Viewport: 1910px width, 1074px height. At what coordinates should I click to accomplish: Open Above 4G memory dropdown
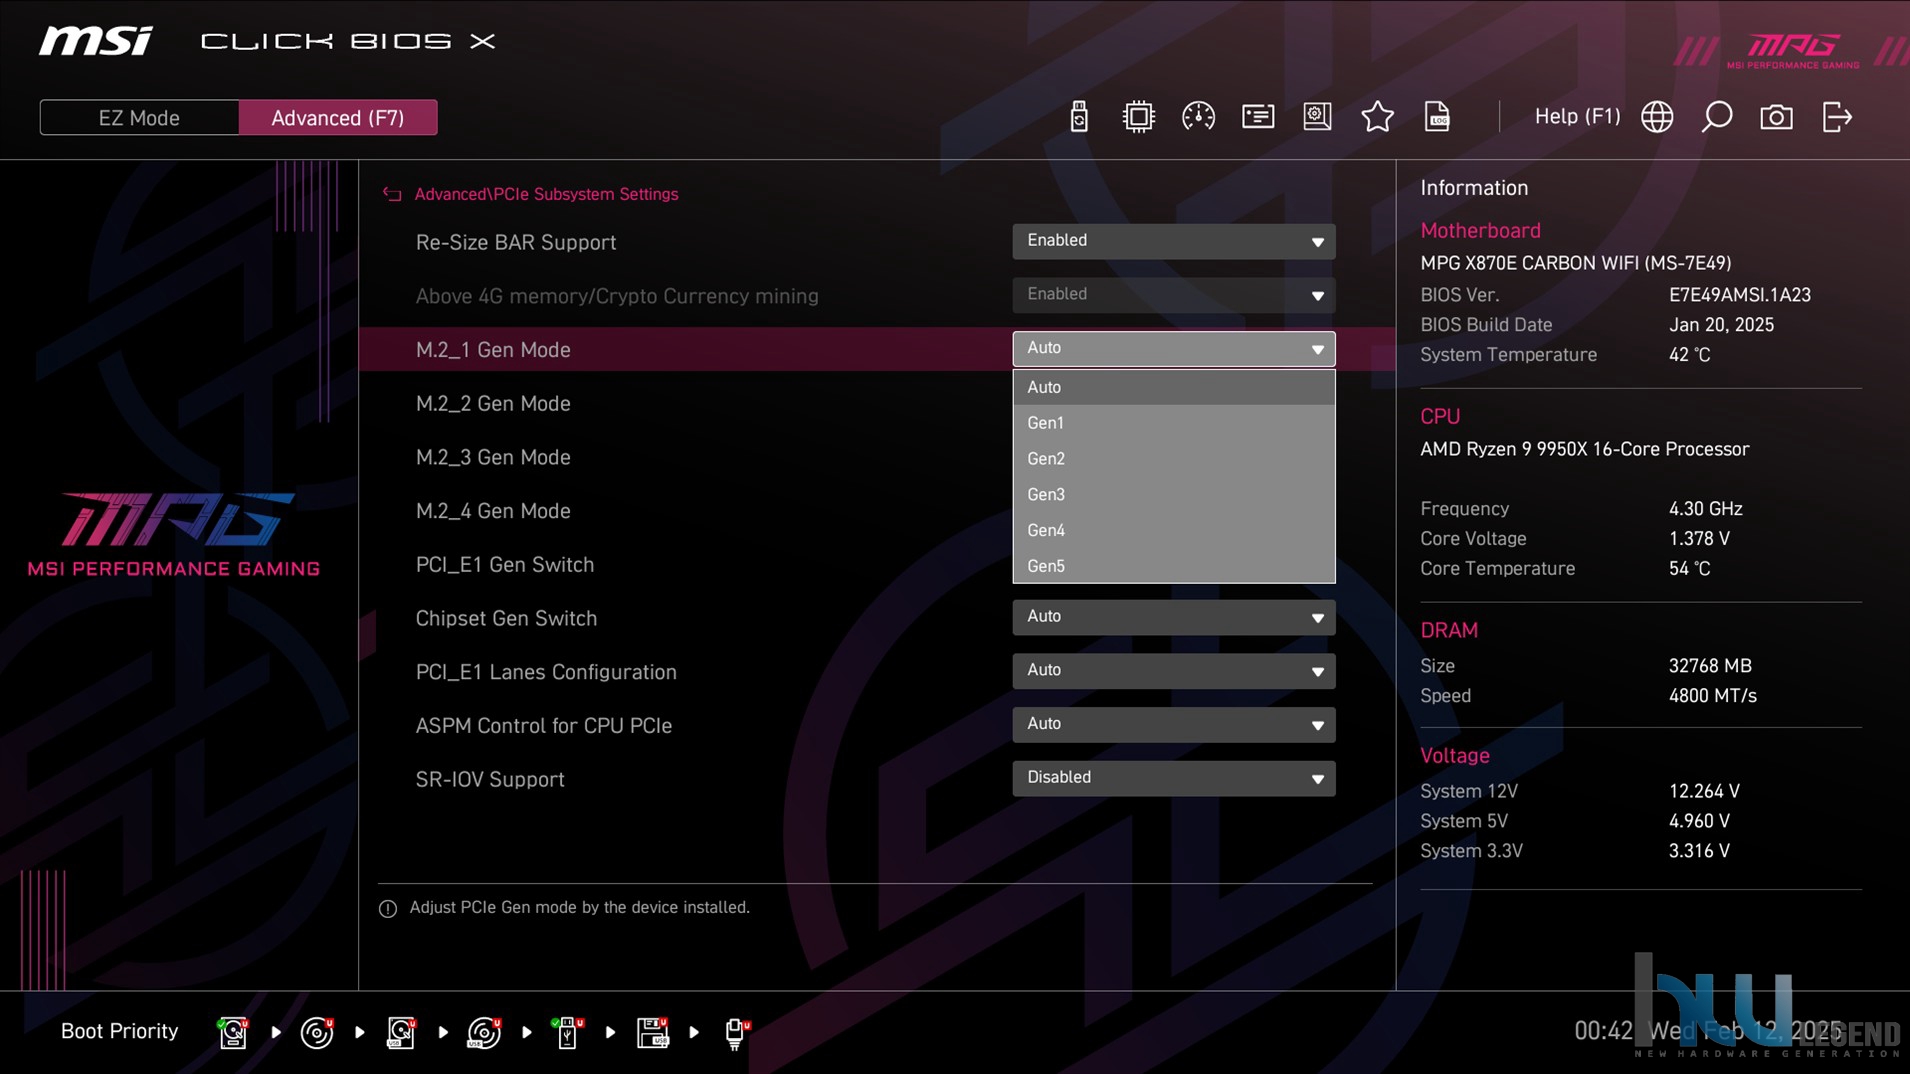(1173, 295)
